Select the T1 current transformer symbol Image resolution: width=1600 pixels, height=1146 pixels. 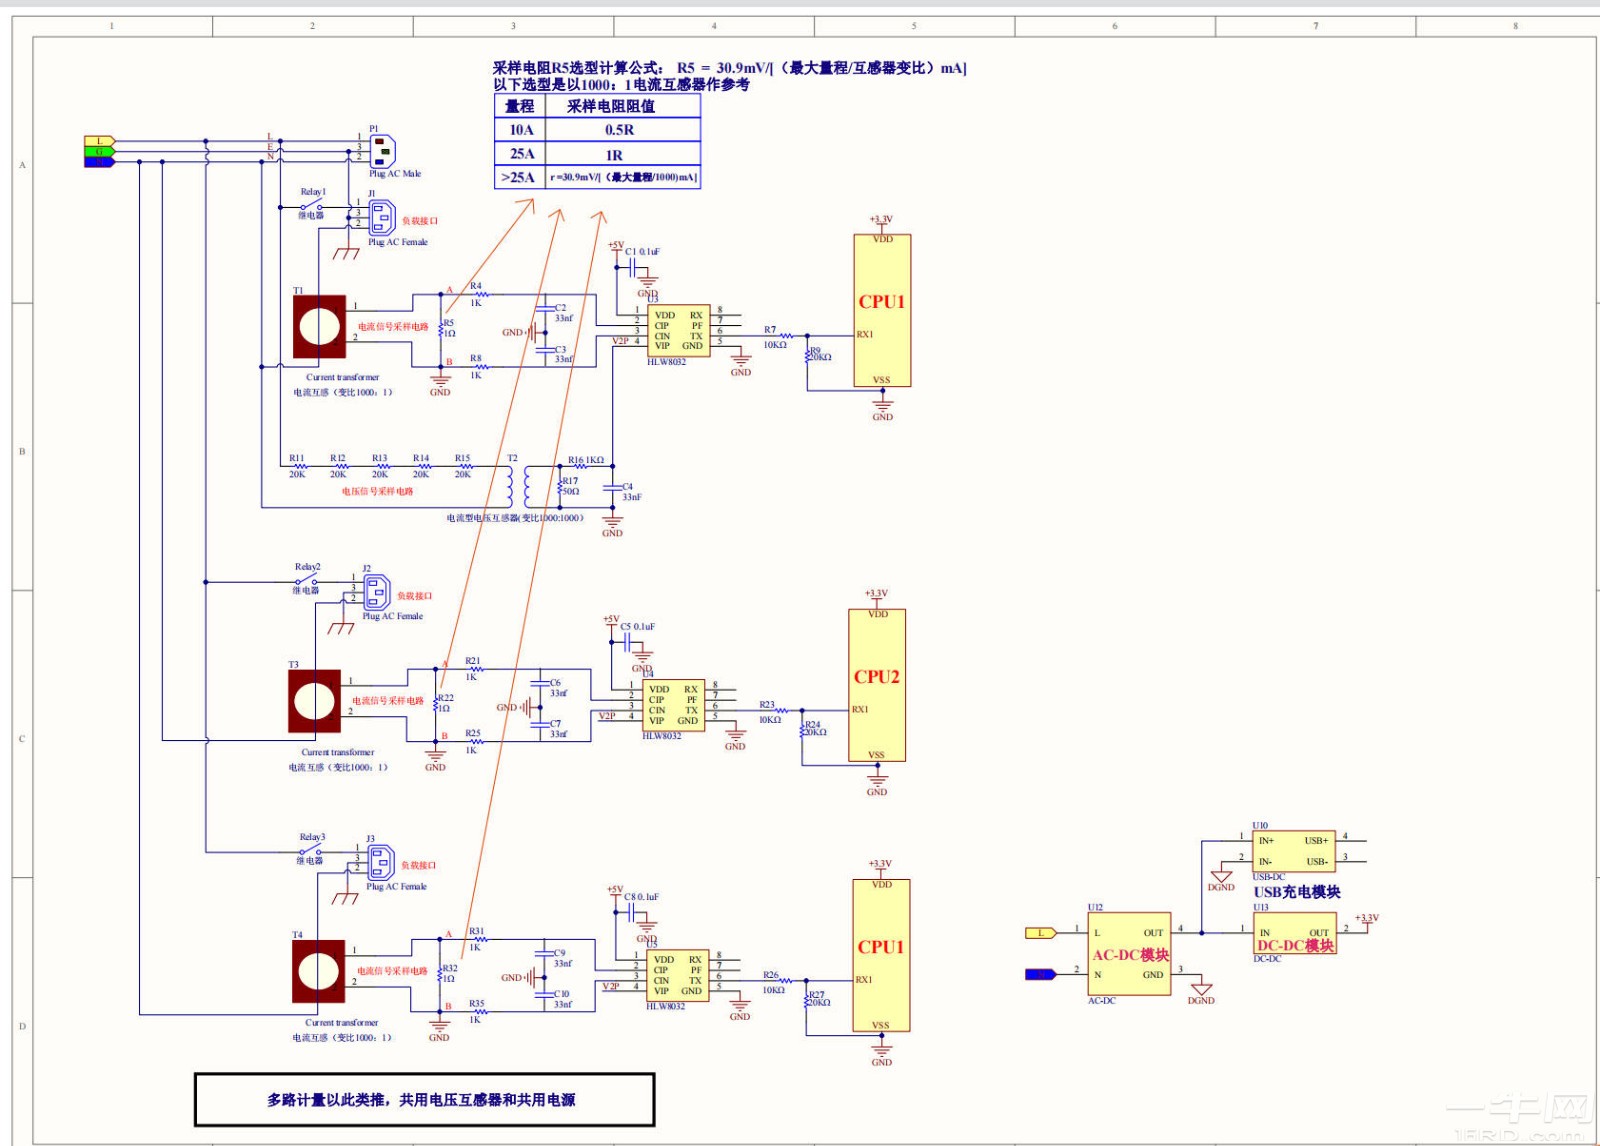(x=319, y=326)
